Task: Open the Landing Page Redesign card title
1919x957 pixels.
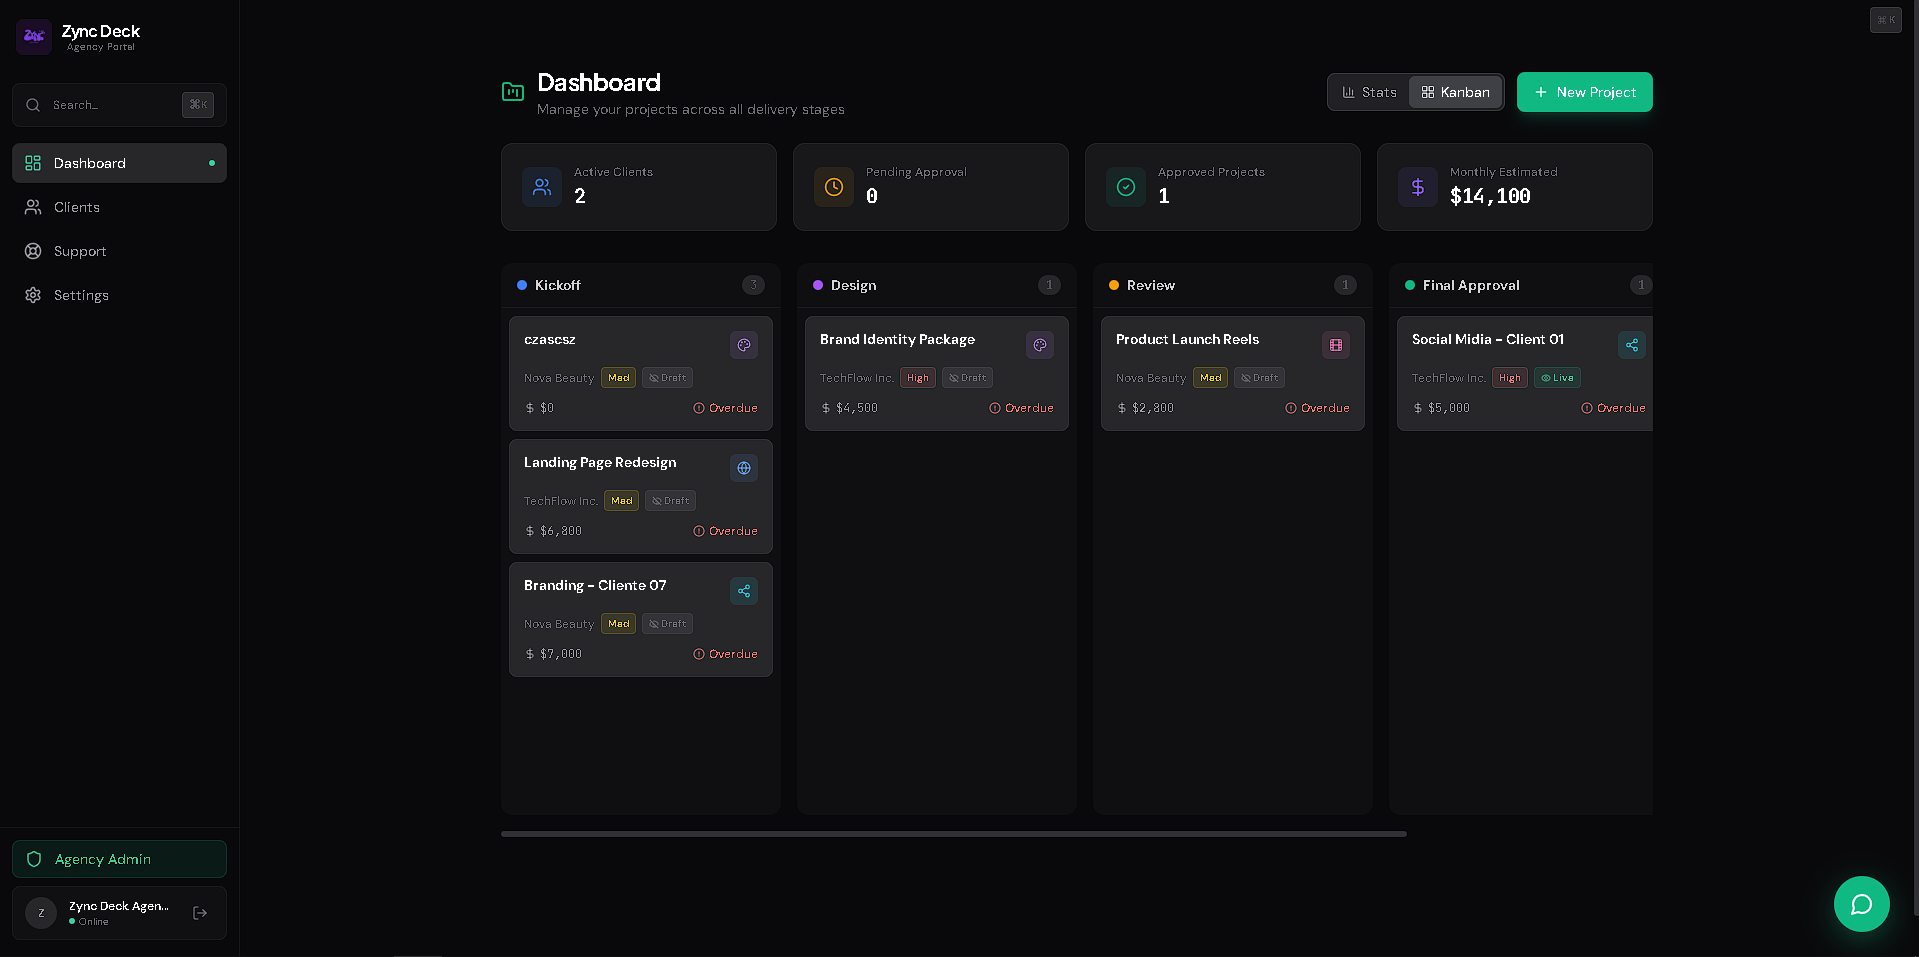Action: tap(600, 462)
